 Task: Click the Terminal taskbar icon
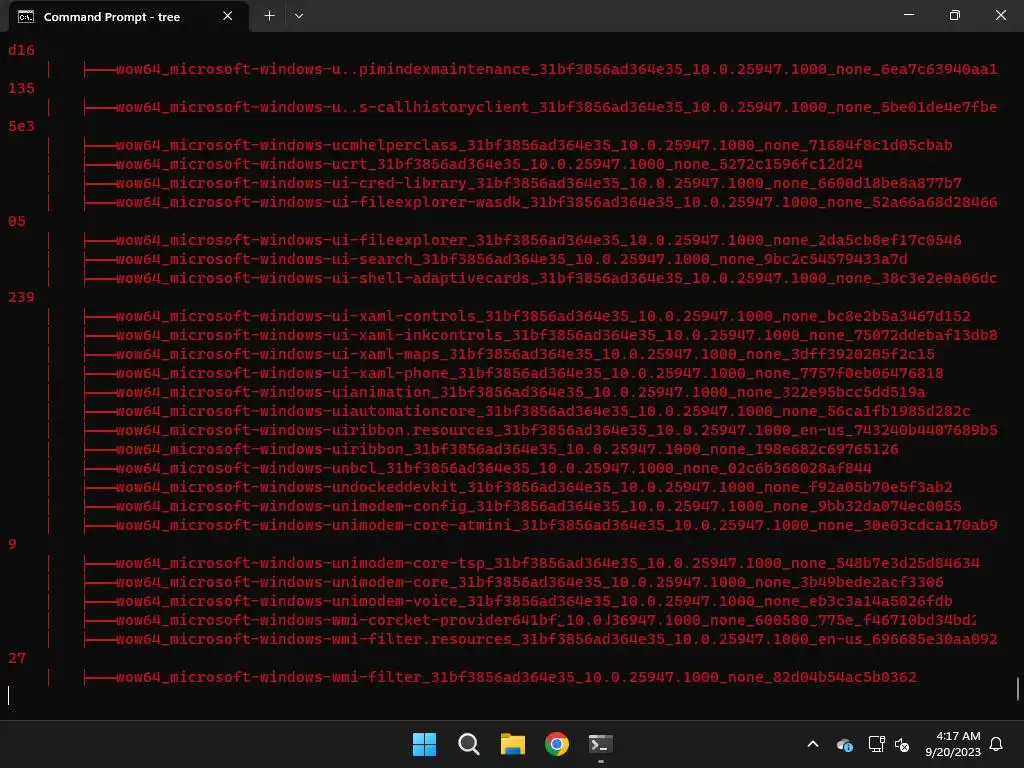coord(601,744)
